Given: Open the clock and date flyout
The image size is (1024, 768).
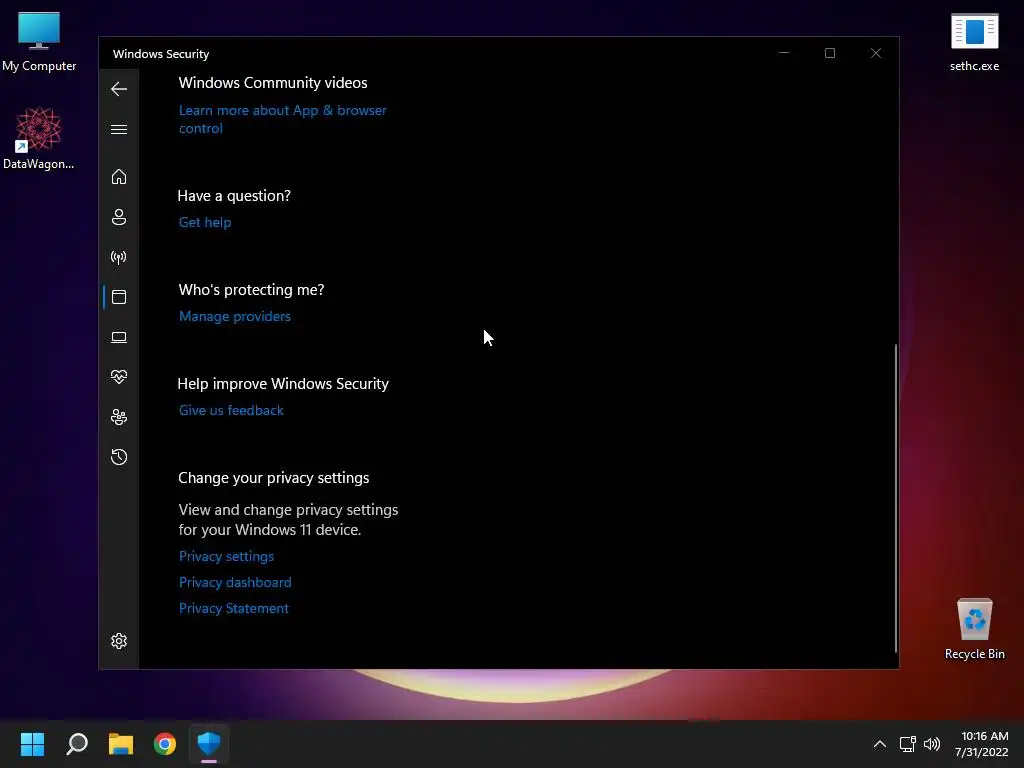Looking at the screenshot, I should point(982,744).
